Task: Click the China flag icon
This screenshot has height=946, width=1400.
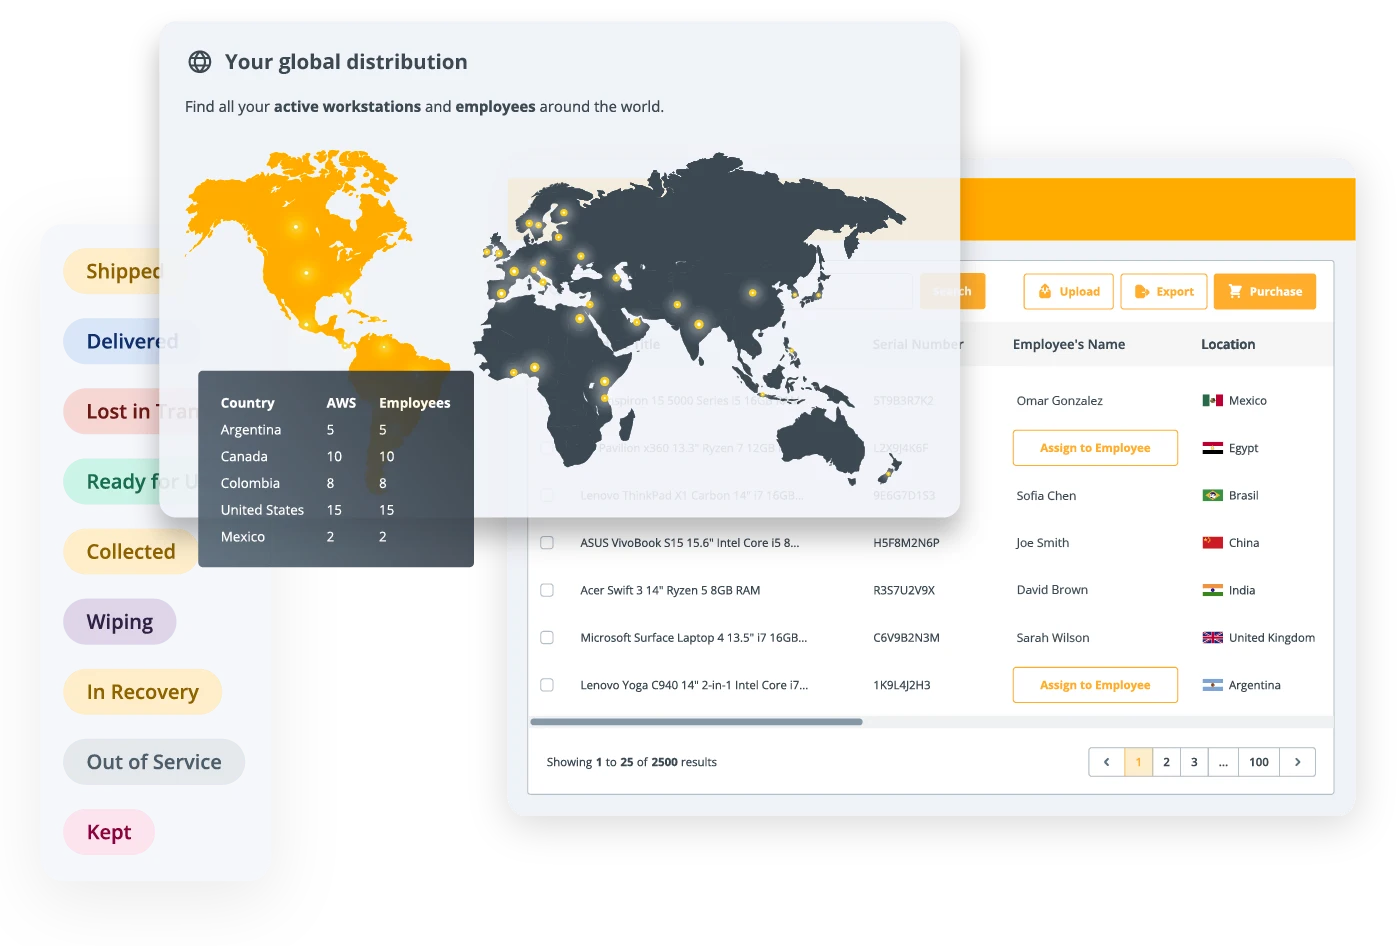Action: (x=1212, y=543)
